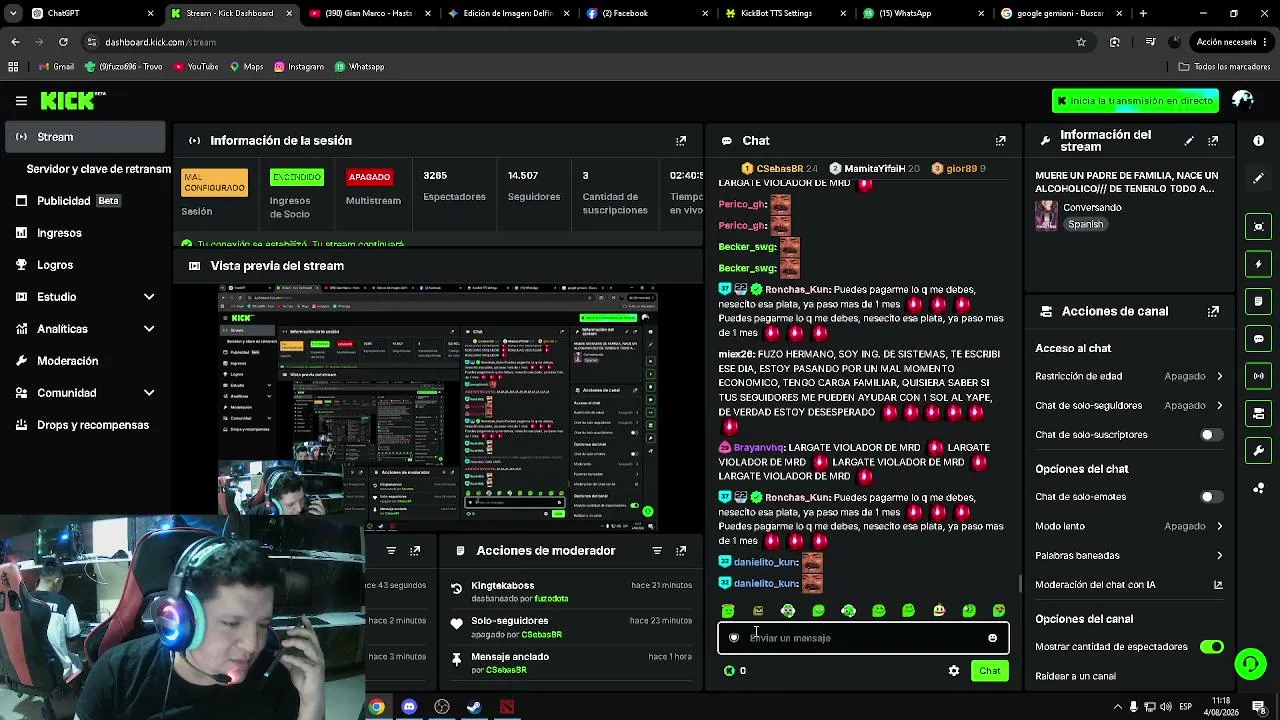Click the MAL CONFIGURADO session status badge
This screenshot has height=720, width=1280.
(x=214, y=182)
